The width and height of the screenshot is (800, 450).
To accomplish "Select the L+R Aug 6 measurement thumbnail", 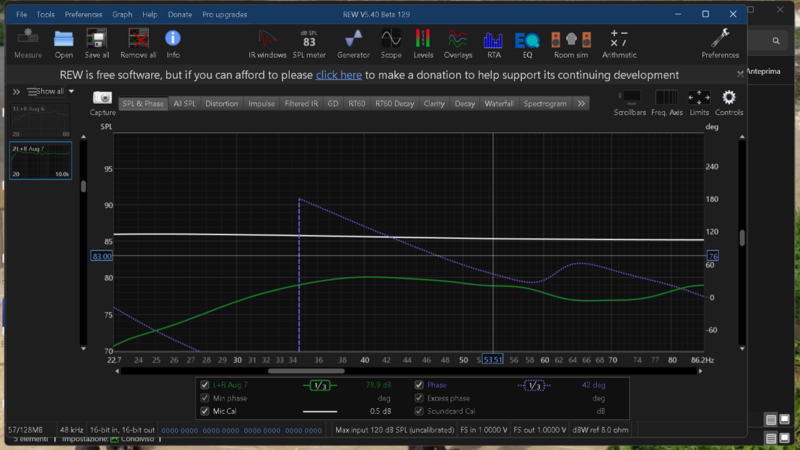I will click(x=40, y=121).
